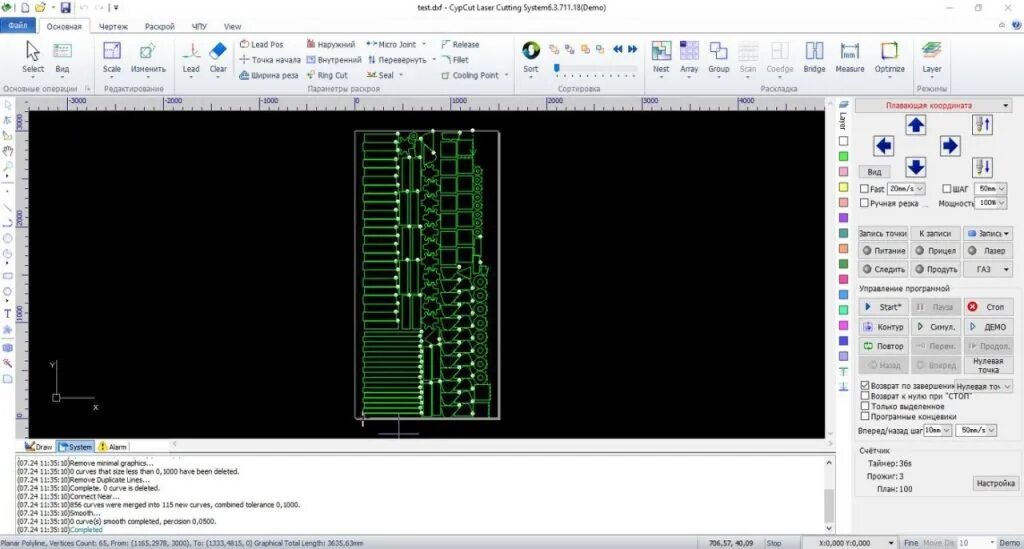Click the Lead lines tool
Screen dimensions: 1024x549
191,57
